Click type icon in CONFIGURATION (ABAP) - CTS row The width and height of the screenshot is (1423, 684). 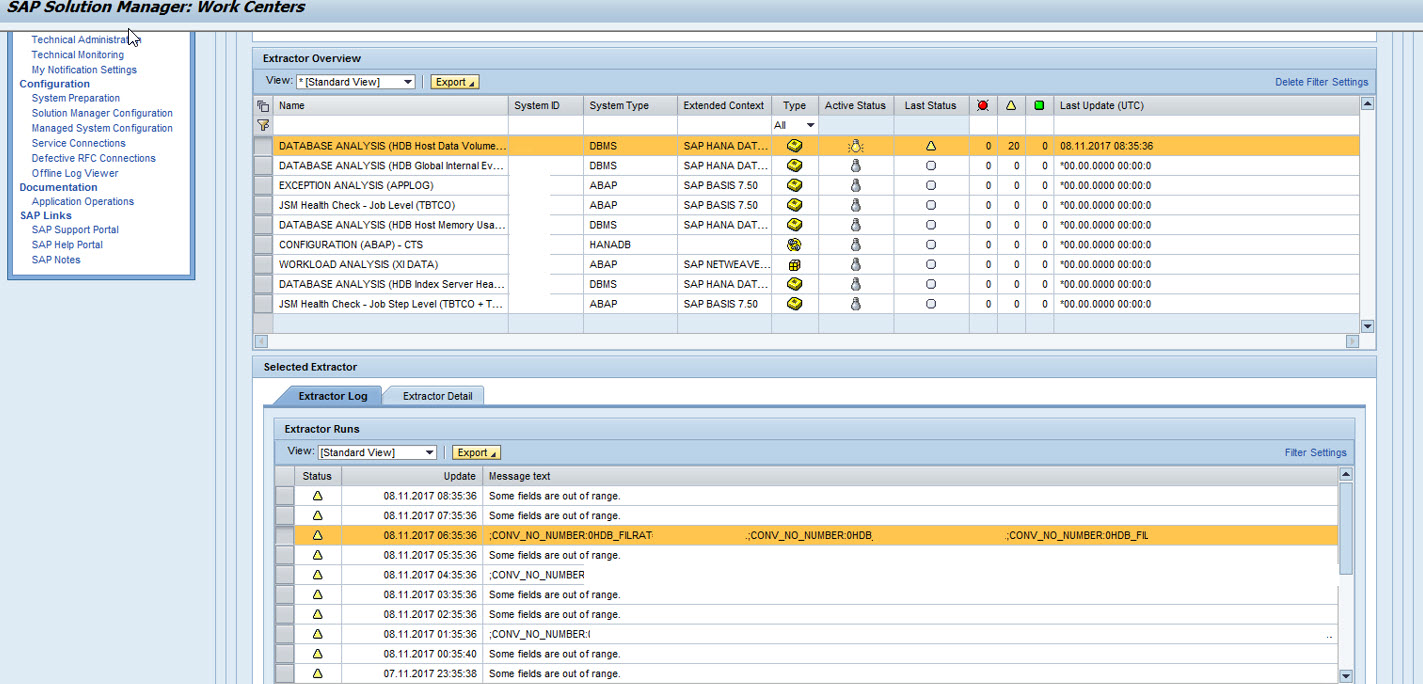click(794, 244)
